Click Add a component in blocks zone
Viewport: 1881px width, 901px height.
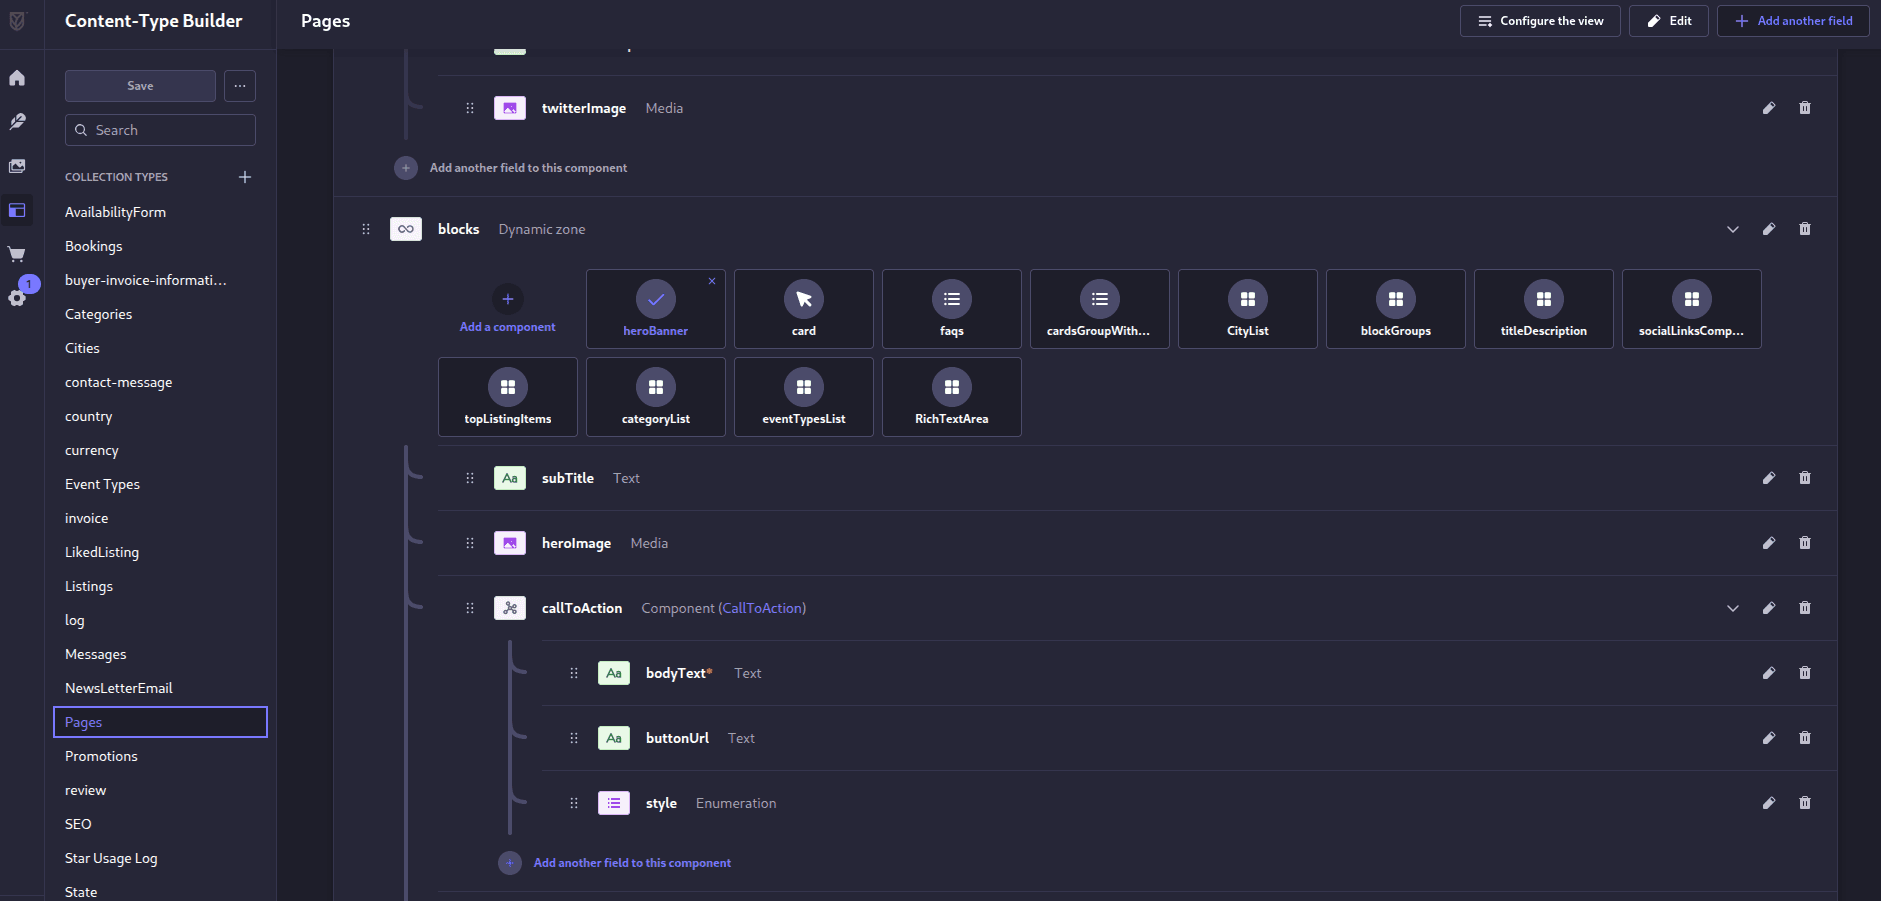click(x=508, y=310)
